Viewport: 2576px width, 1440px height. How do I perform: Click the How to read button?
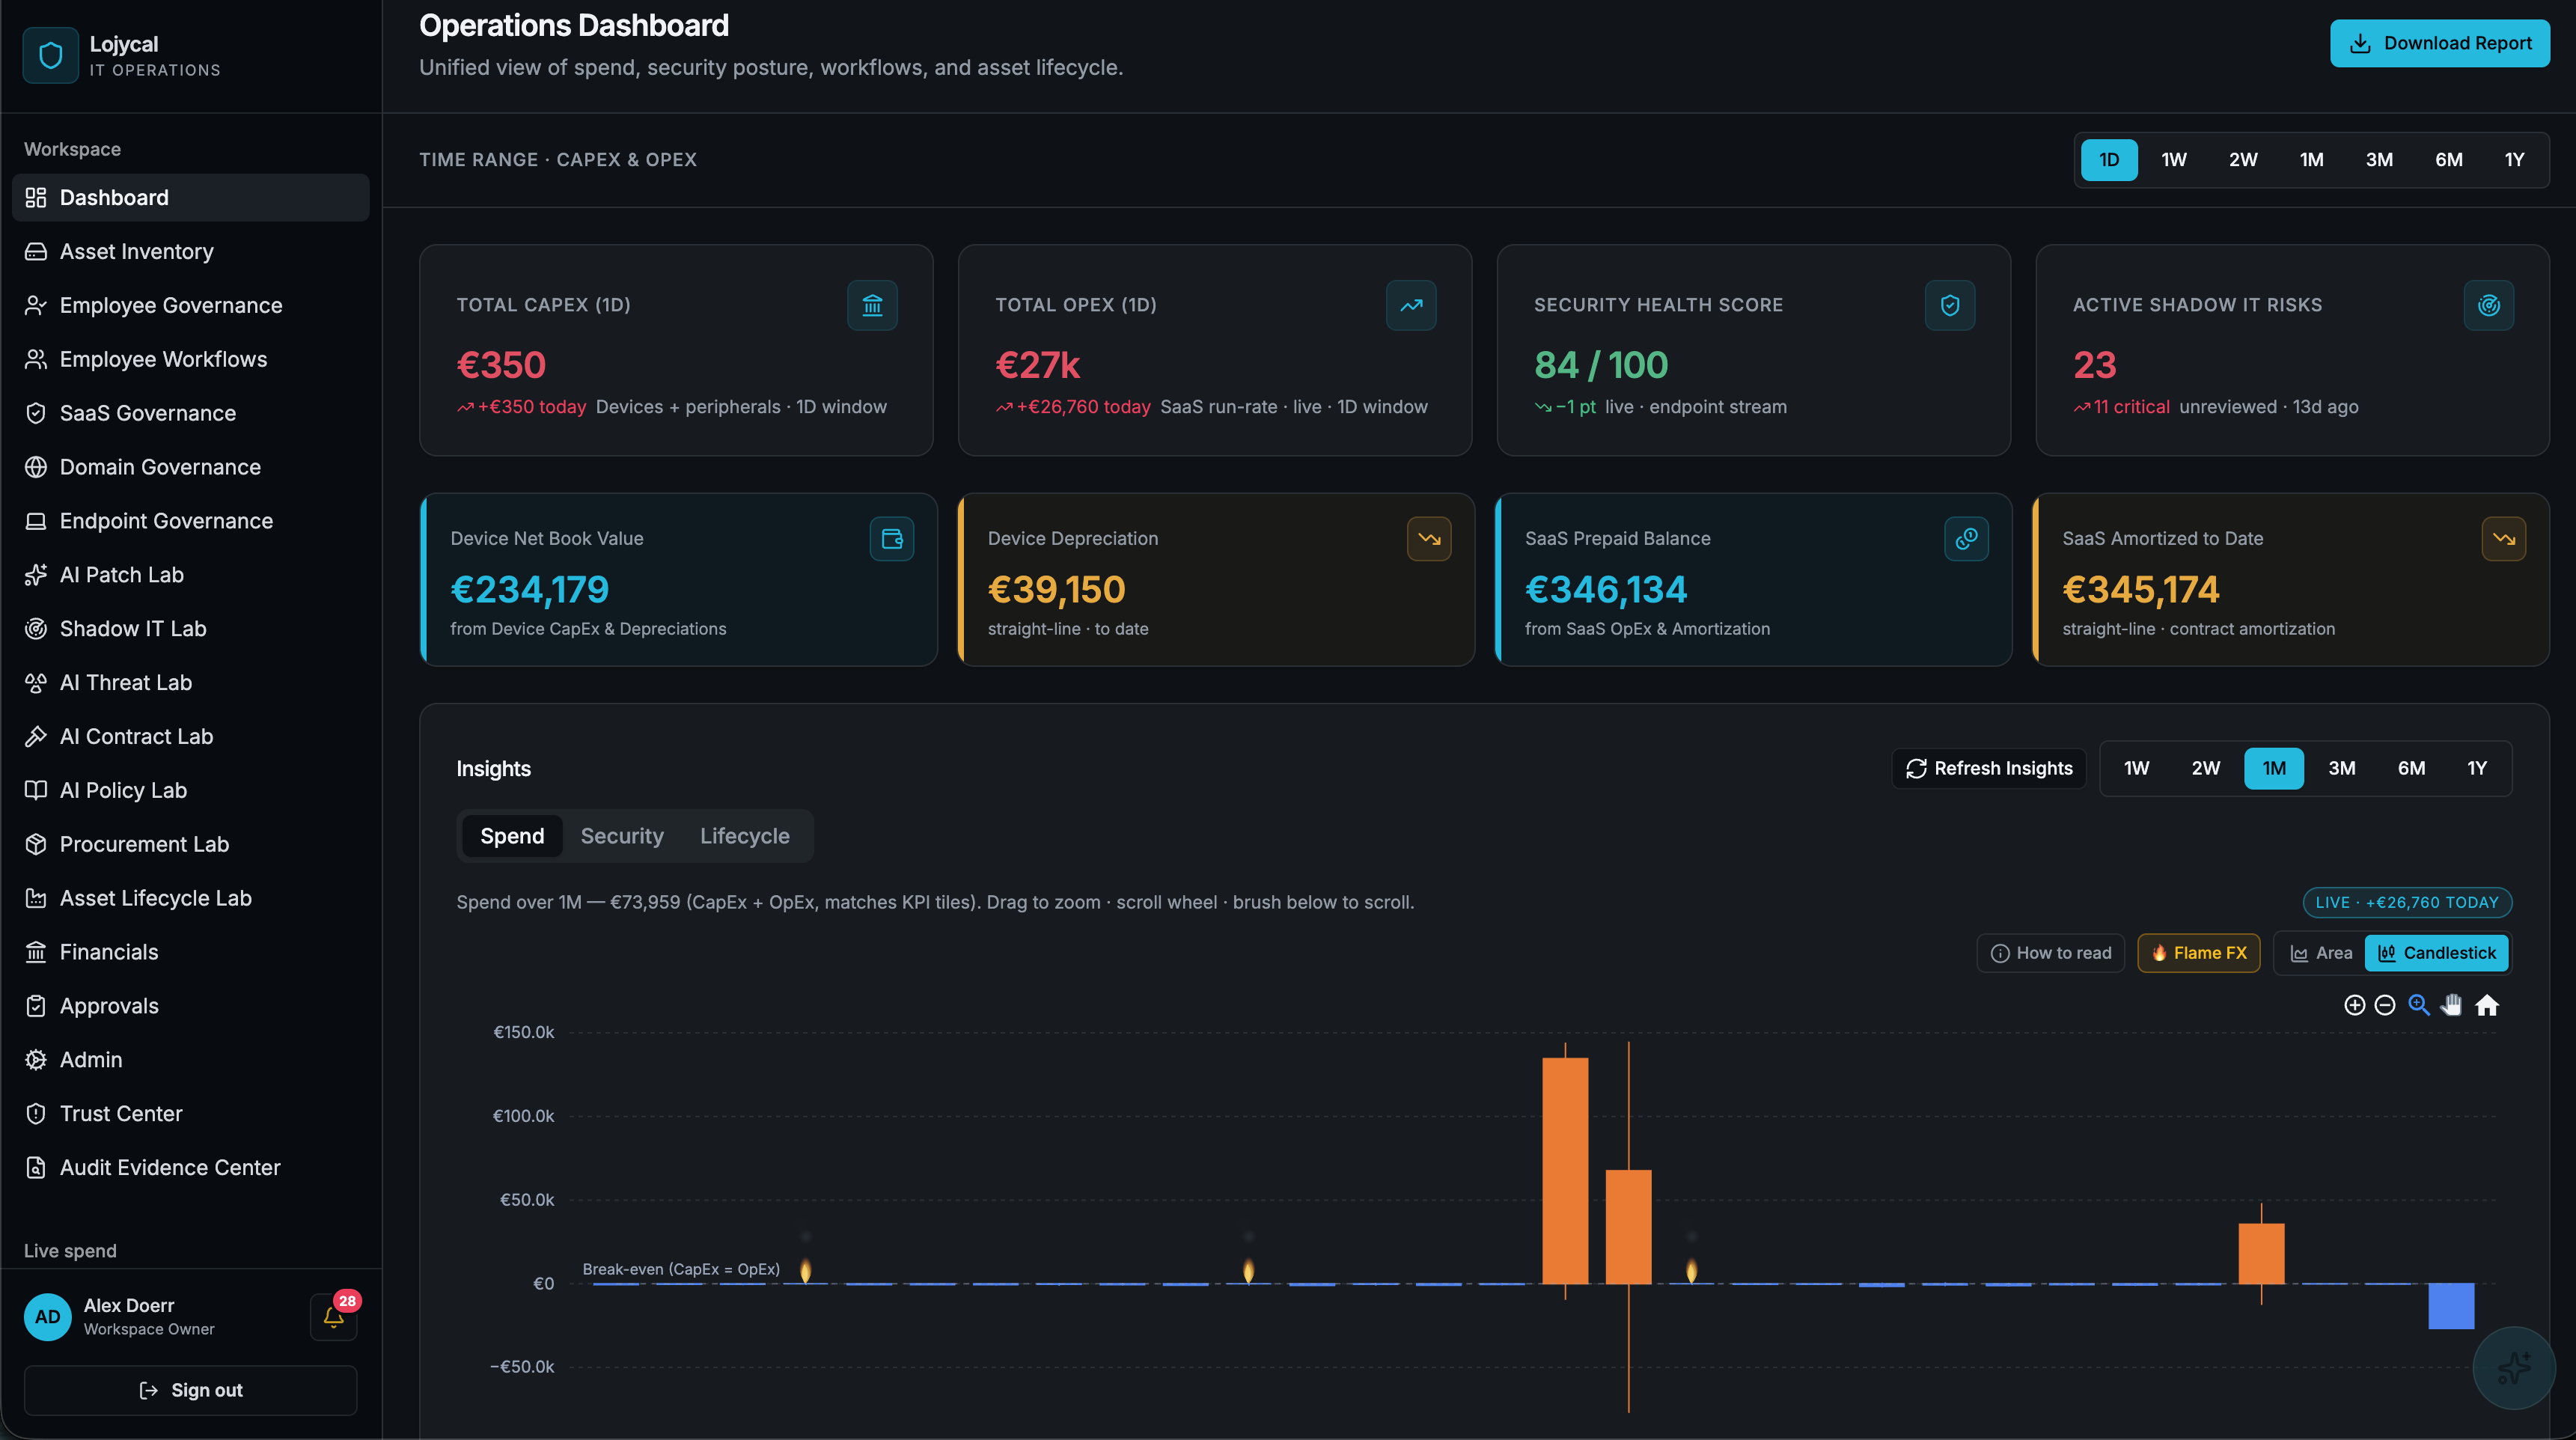tap(2051, 953)
